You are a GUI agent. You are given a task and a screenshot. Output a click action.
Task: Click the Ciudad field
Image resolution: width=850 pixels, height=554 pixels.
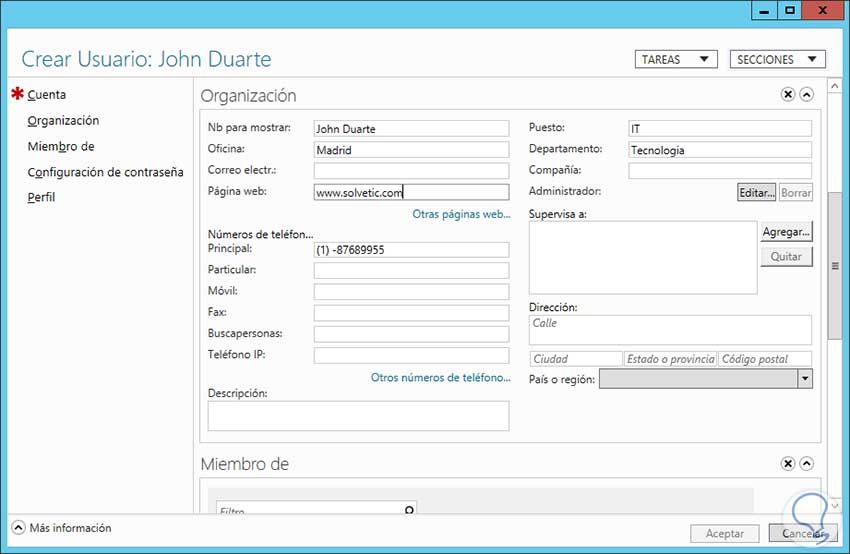(x=576, y=359)
